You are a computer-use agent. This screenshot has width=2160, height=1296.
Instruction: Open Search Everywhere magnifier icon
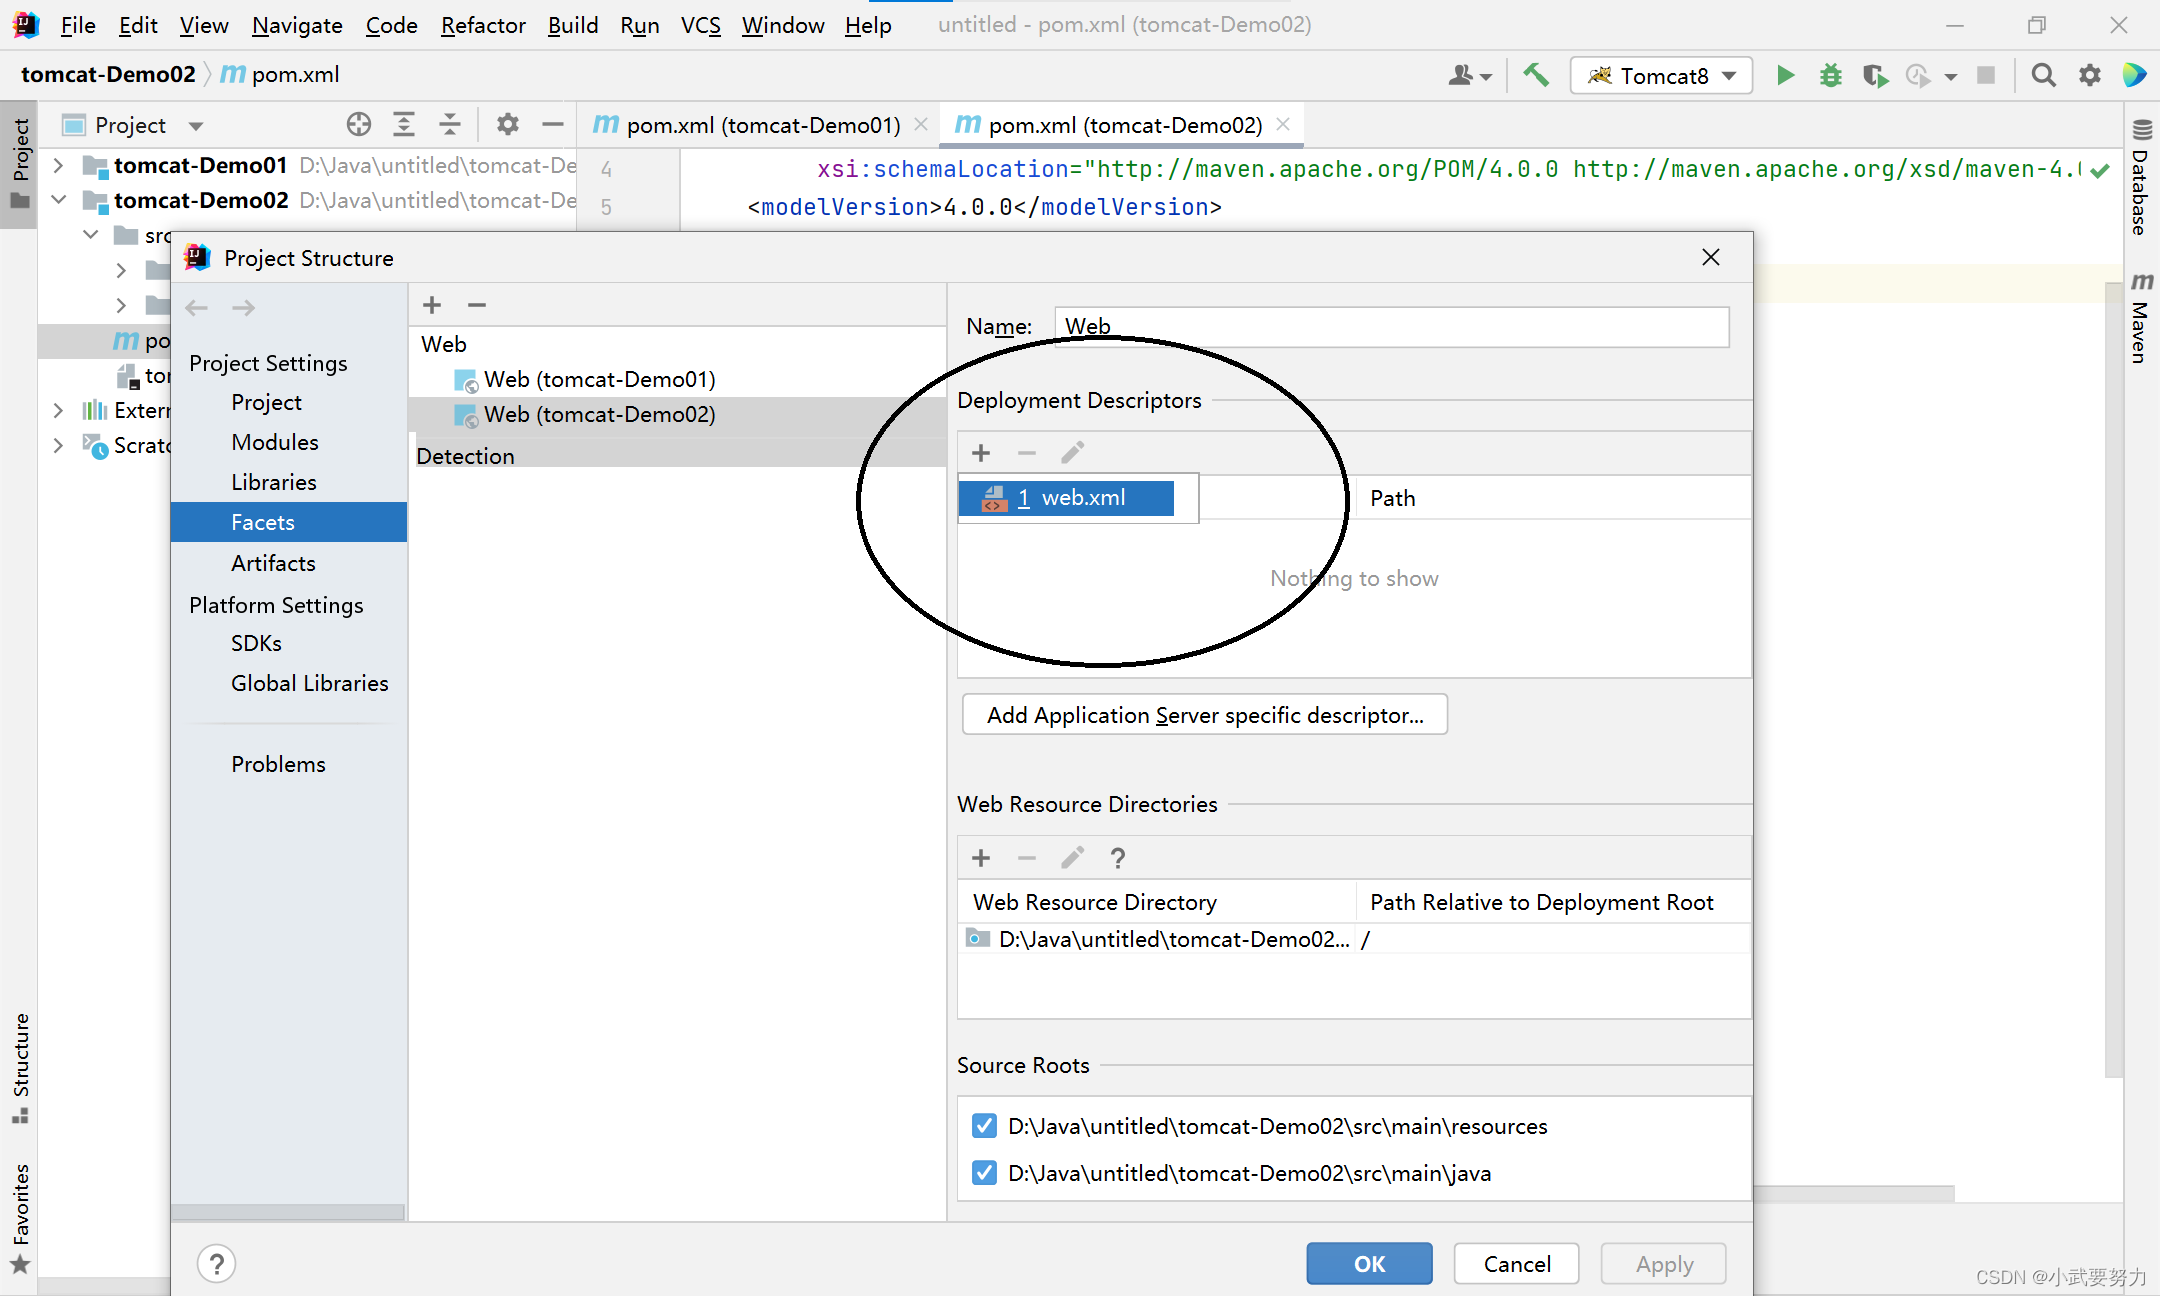coord(2043,75)
